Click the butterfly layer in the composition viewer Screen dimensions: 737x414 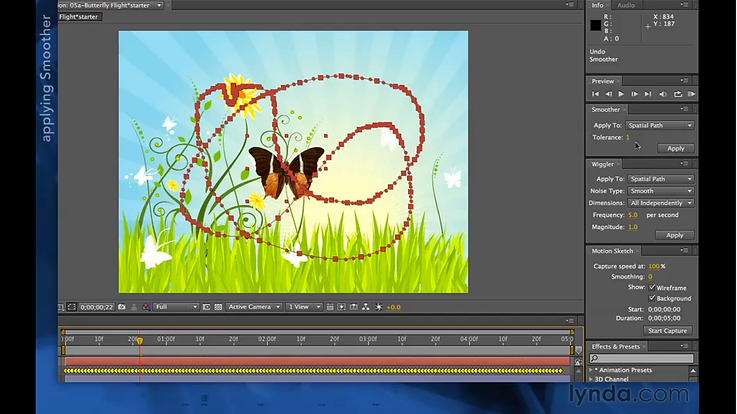click(x=285, y=172)
